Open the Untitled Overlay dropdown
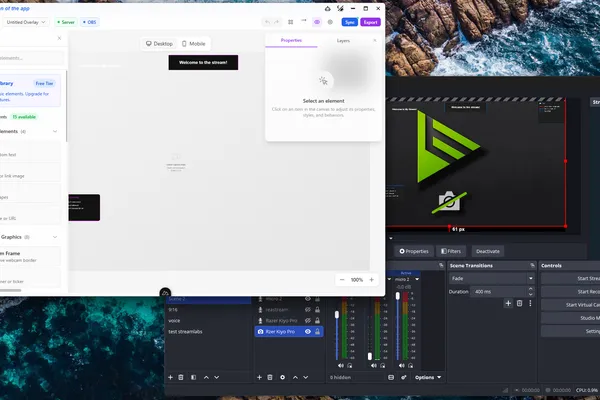This screenshot has height=400, width=600. [x=26, y=22]
